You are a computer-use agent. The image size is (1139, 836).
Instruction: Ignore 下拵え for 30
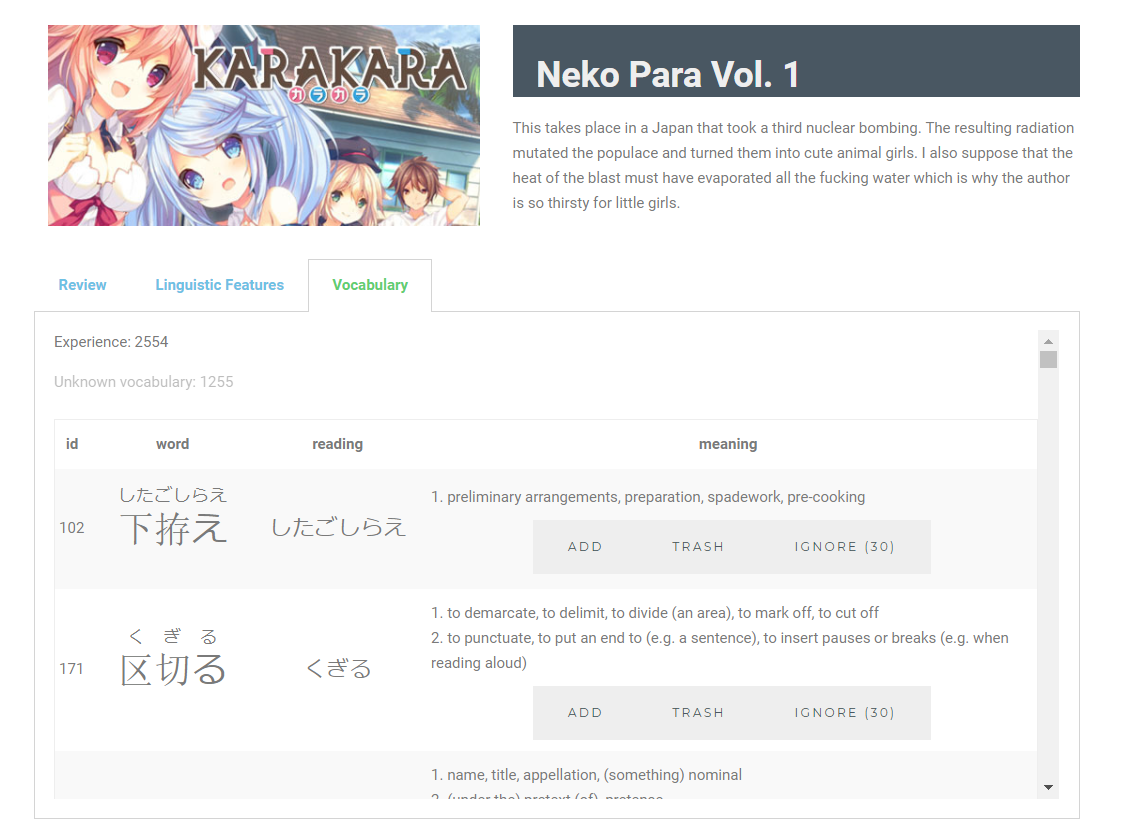[x=844, y=547]
